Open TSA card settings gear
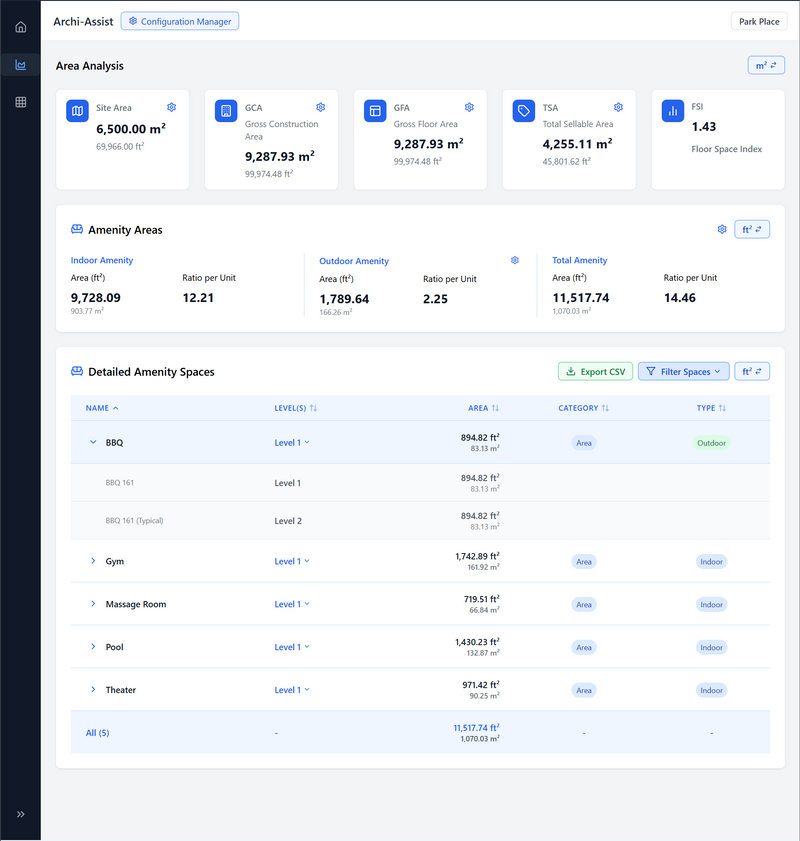Screen dimensions: 800x841 [x=618, y=107]
